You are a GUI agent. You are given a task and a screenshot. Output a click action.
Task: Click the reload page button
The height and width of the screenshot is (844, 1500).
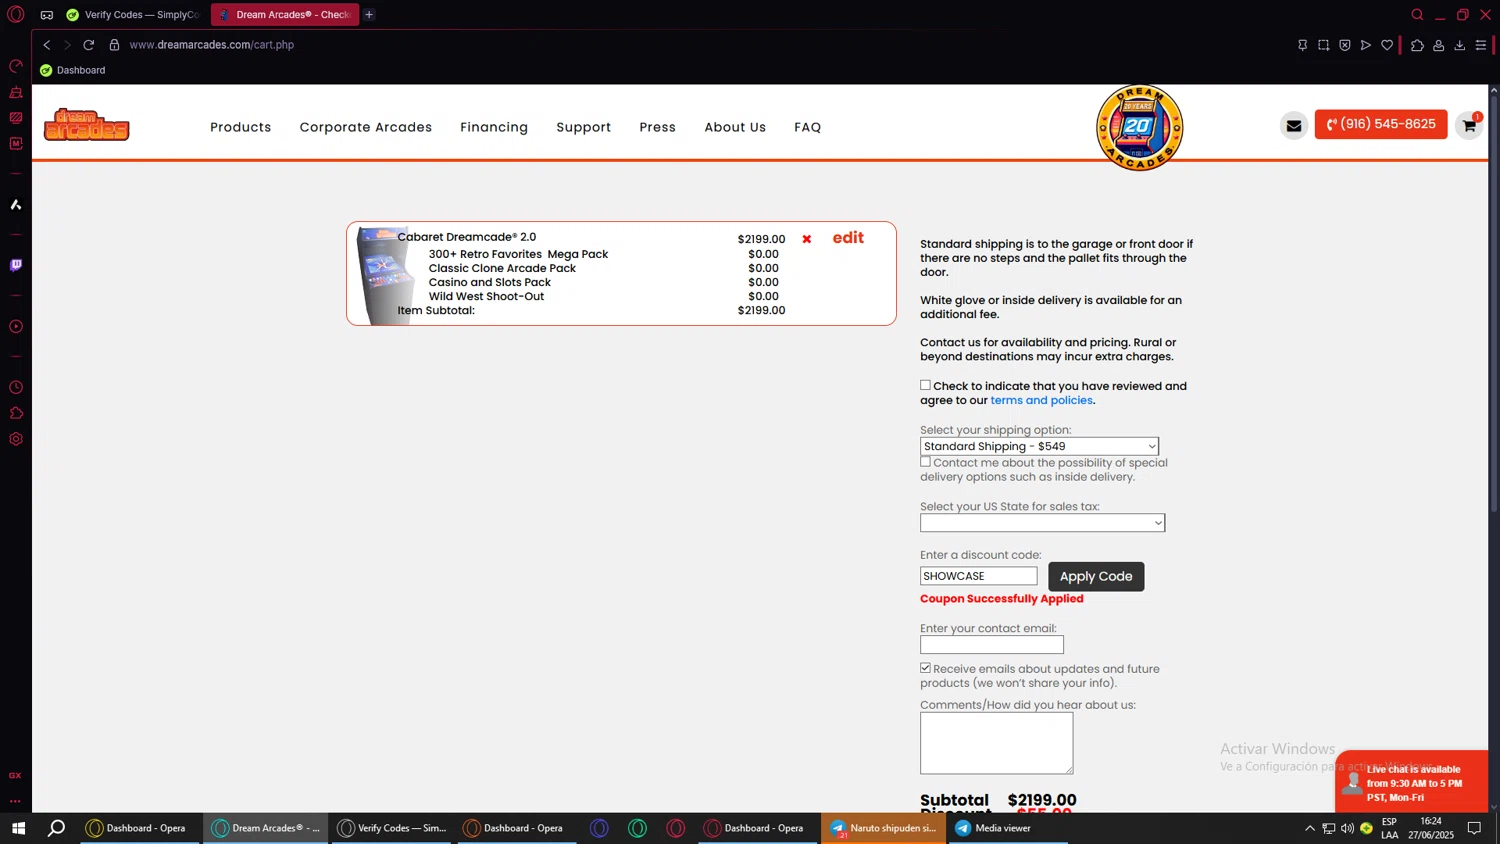(88, 45)
